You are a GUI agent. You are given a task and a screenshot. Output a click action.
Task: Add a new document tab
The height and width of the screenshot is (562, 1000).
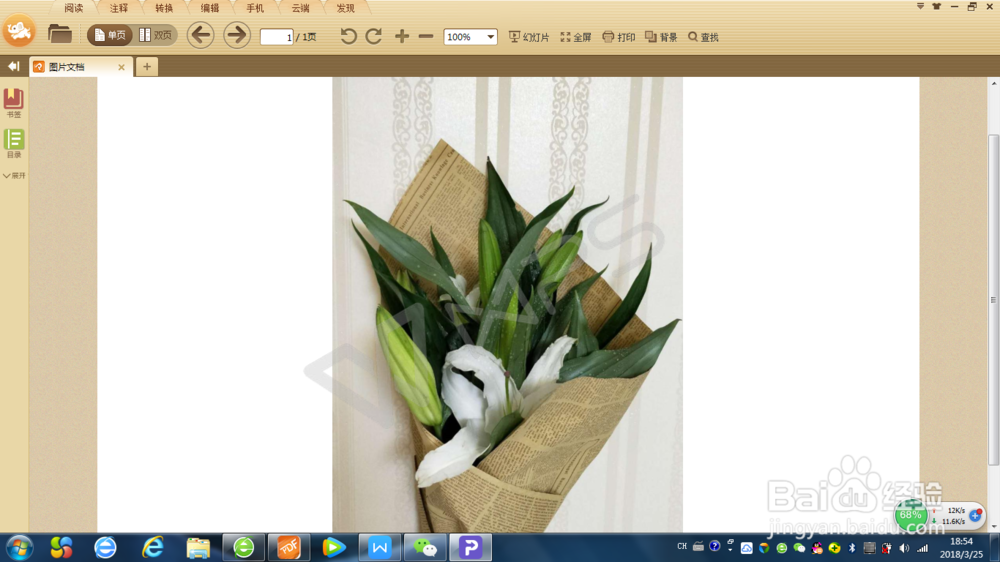pyautogui.click(x=147, y=66)
